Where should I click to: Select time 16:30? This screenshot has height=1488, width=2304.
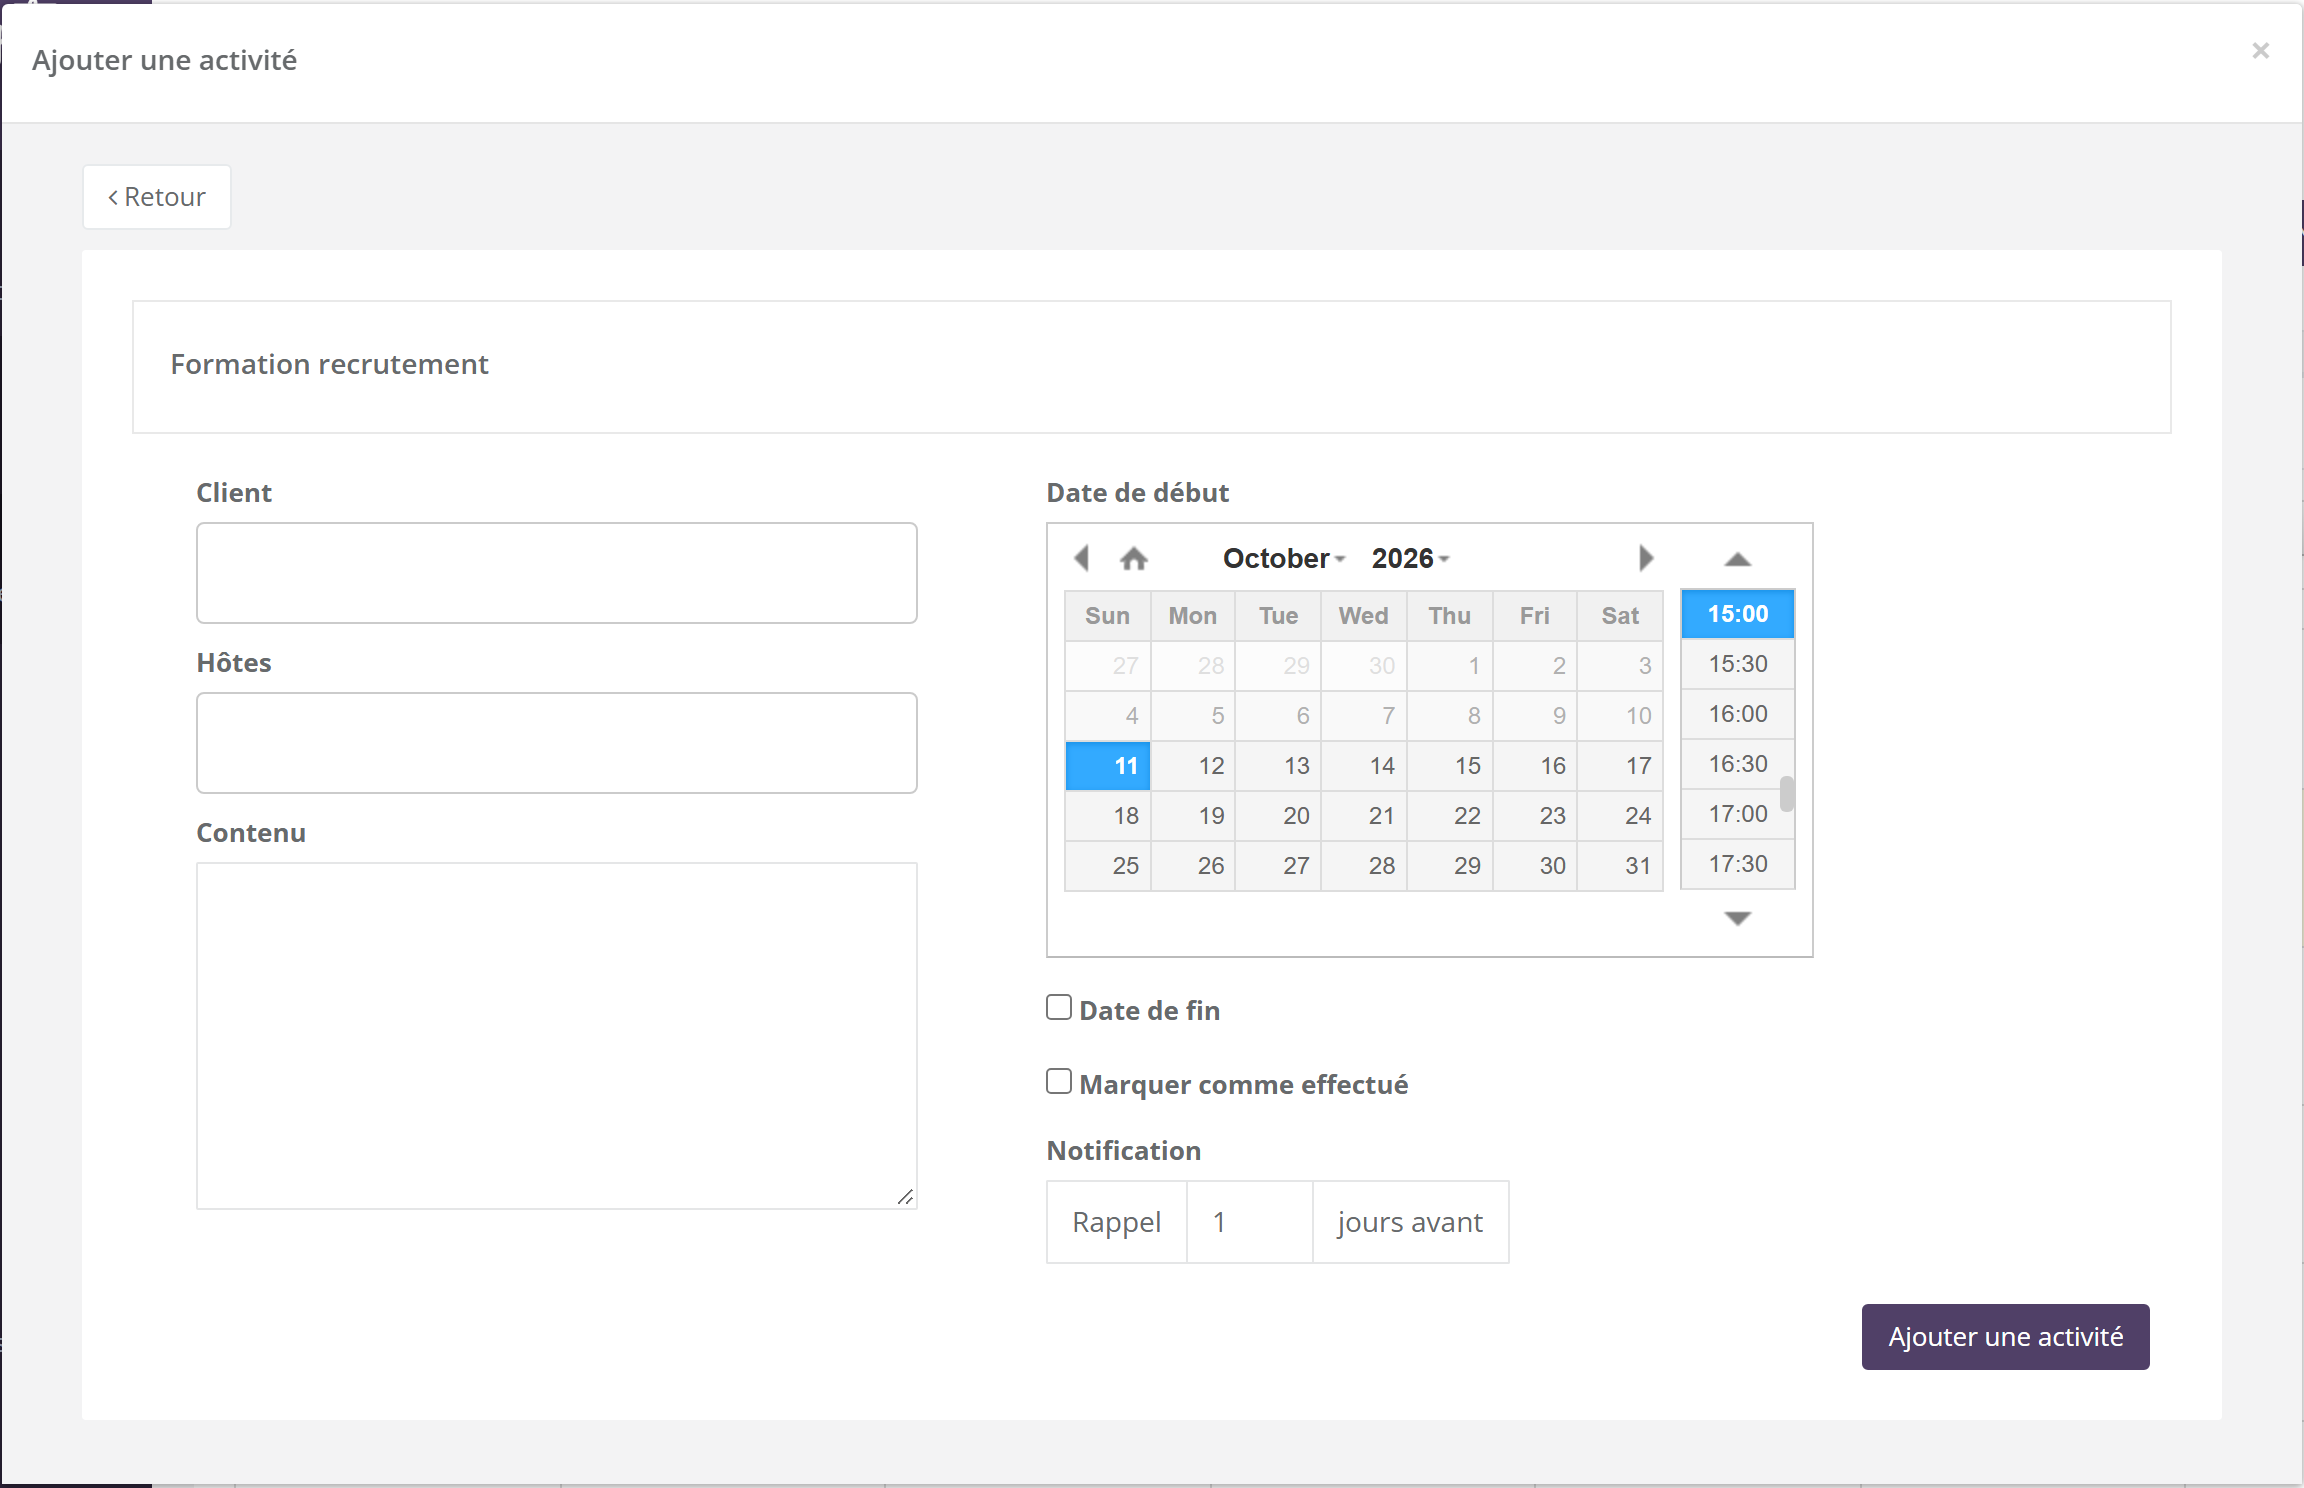(1738, 764)
